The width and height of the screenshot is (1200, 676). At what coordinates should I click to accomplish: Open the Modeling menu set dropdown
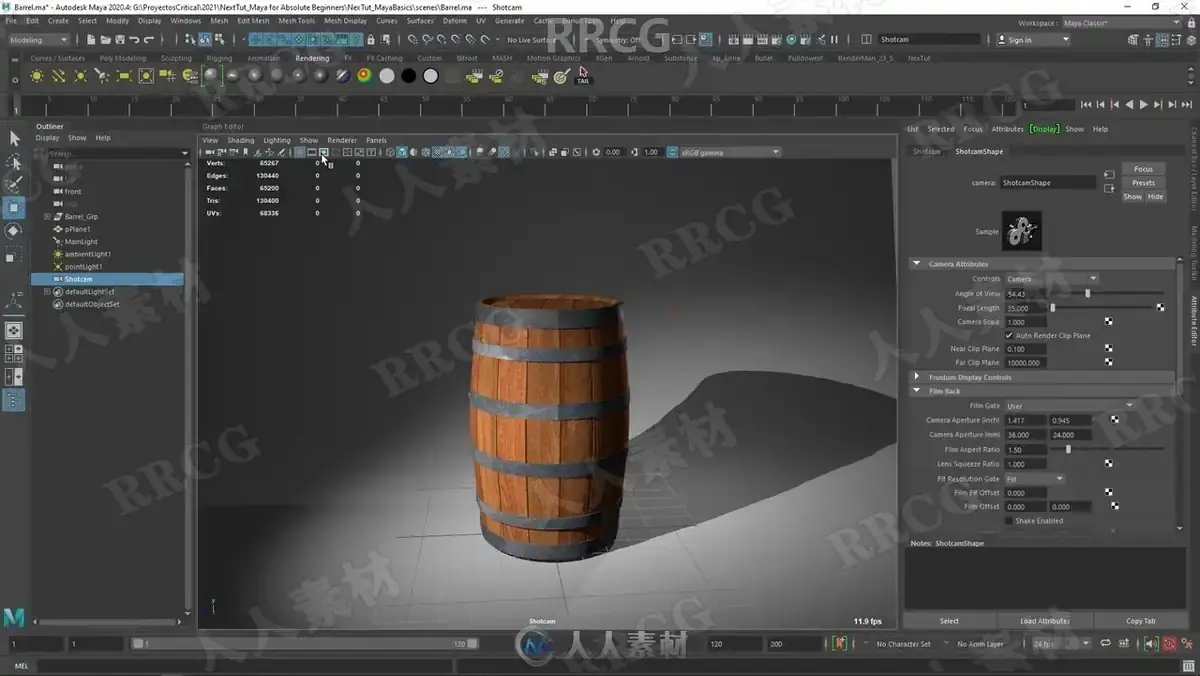pyautogui.click(x=39, y=40)
